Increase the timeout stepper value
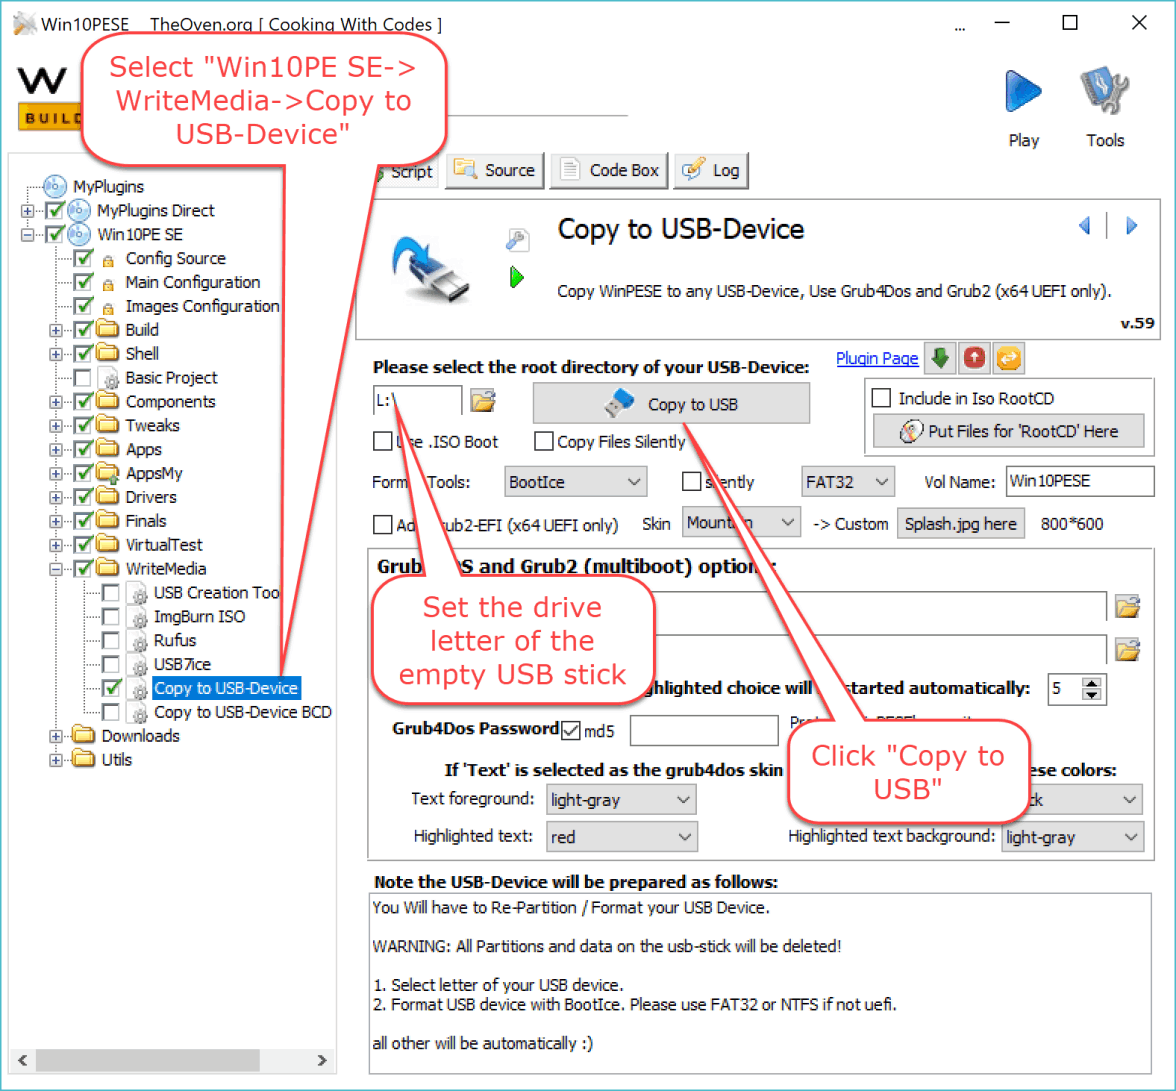Image resolution: width=1176 pixels, height=1091 pixels. point(1092,683)
